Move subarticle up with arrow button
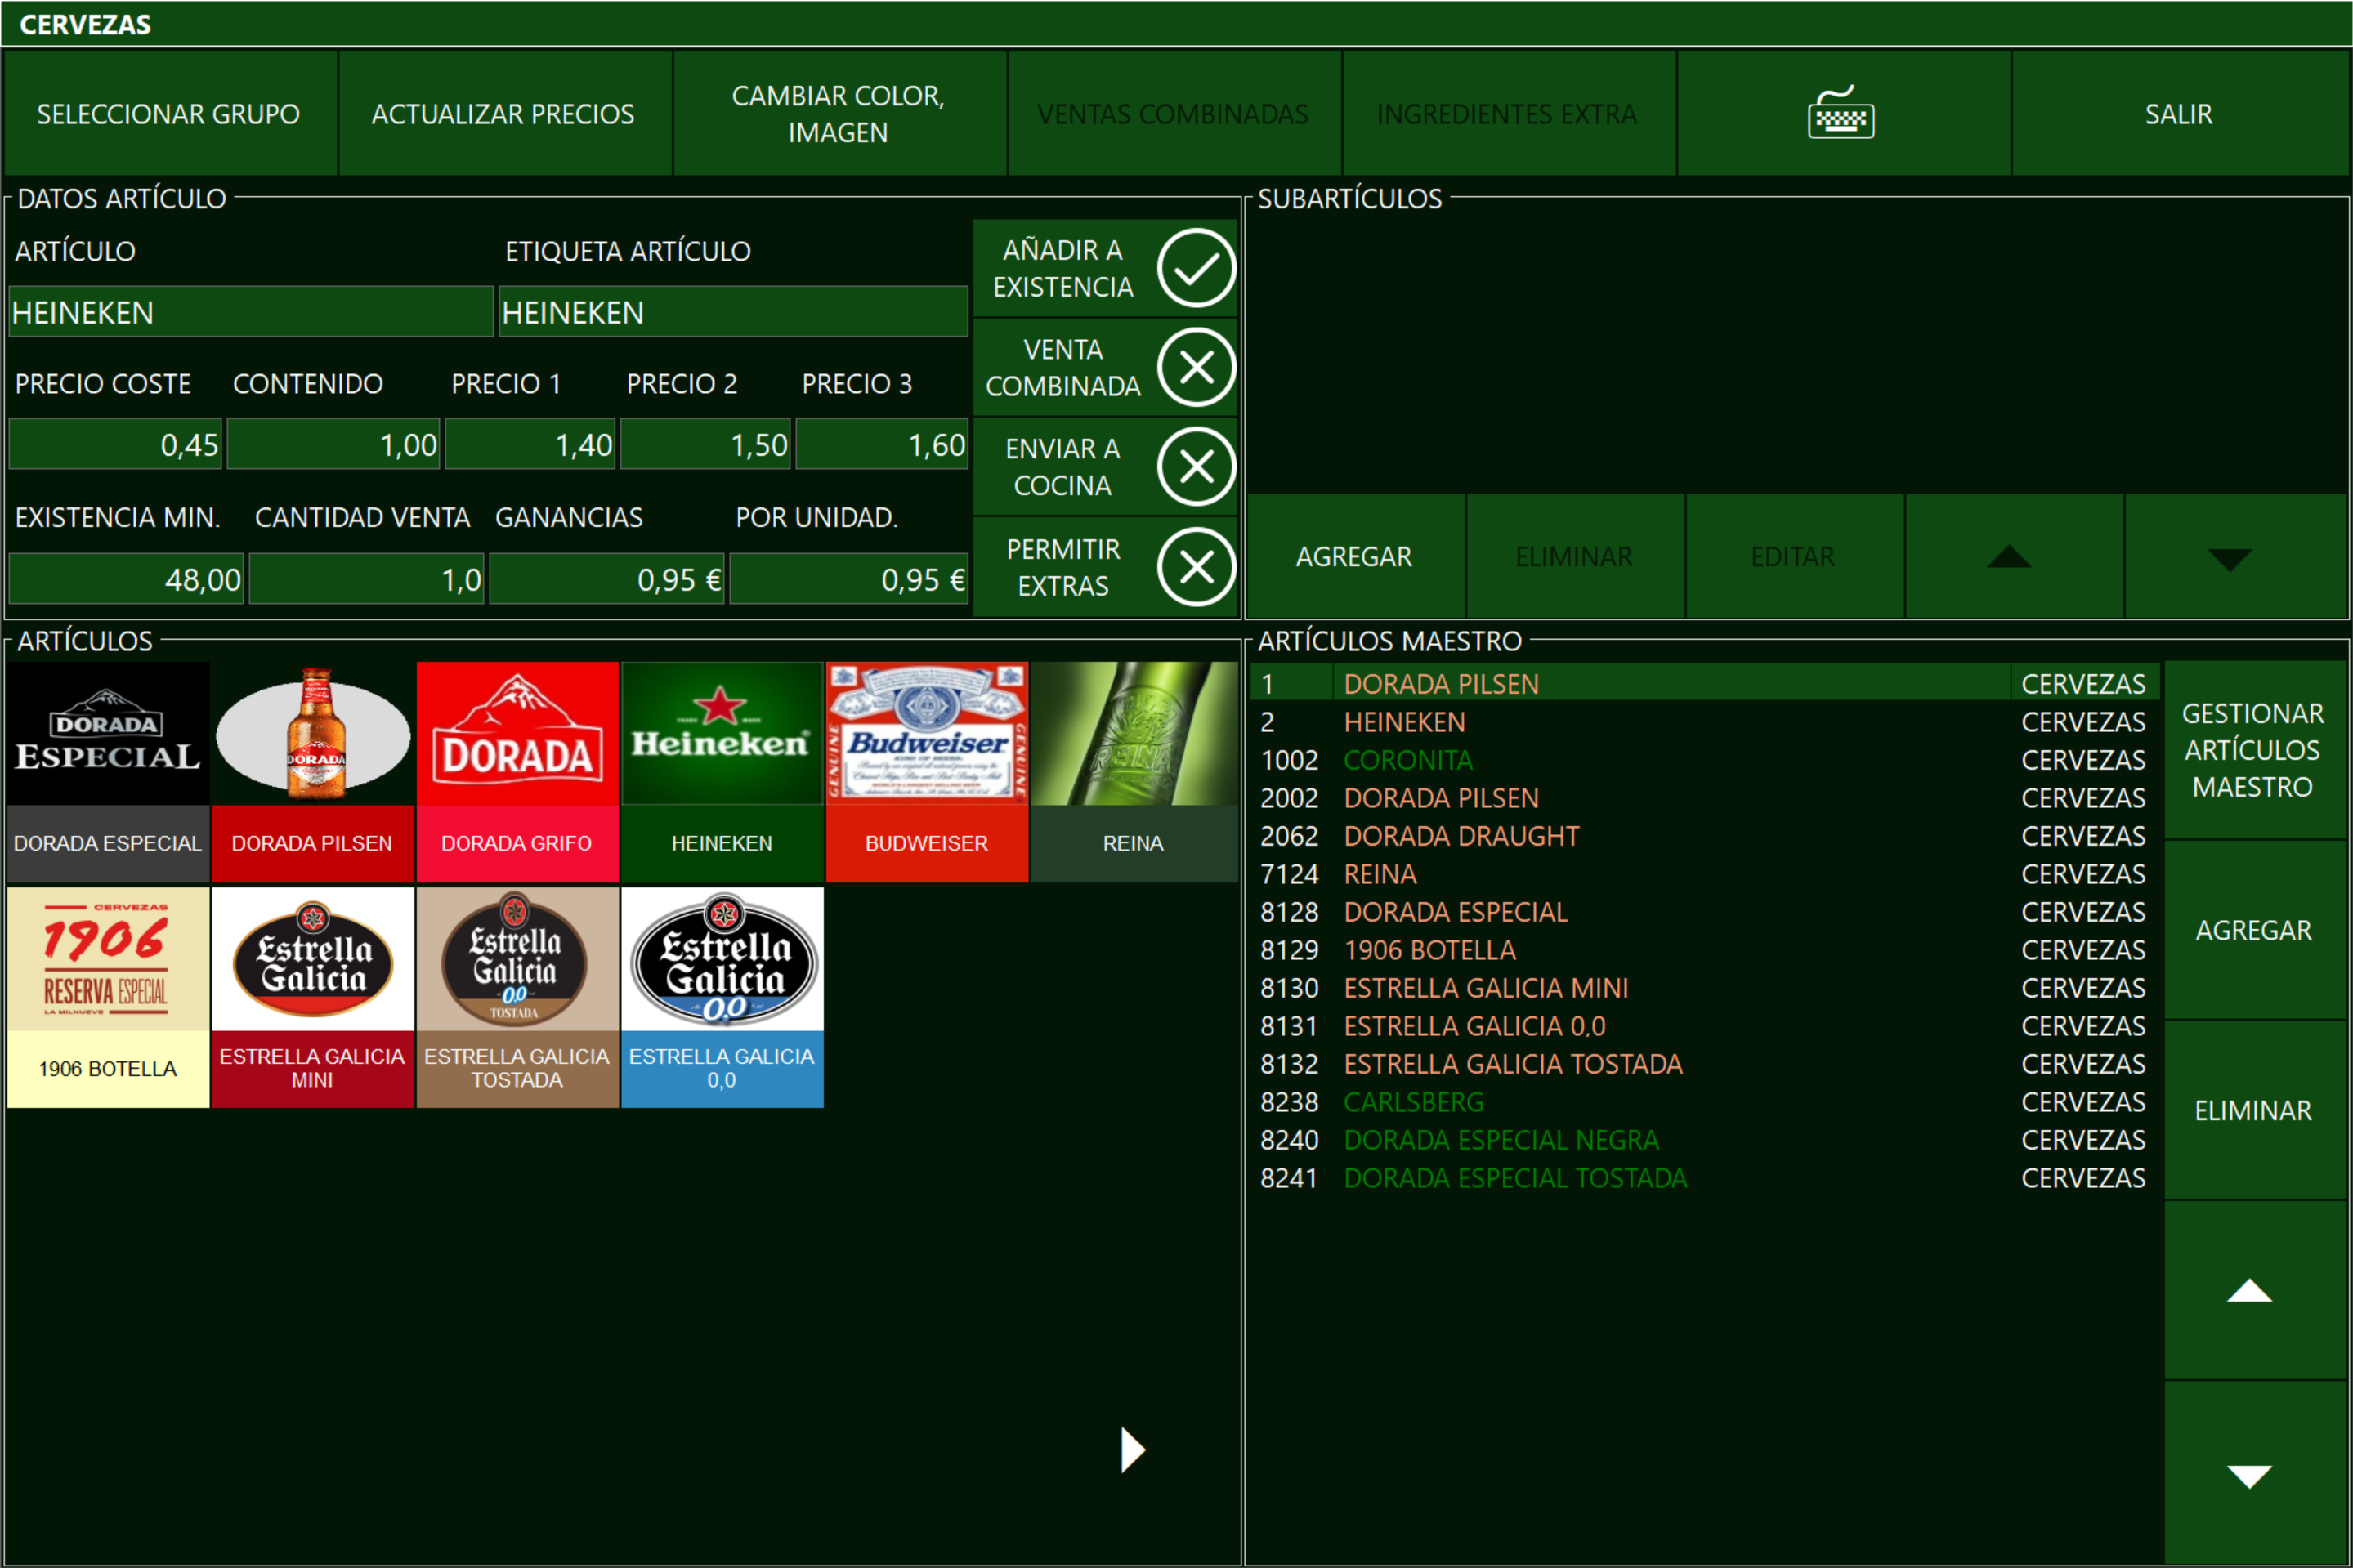 2010,556
